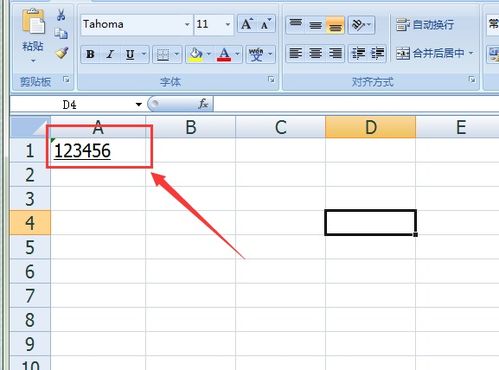Align text left
The image size is (499, 370).
click(296, 53)
